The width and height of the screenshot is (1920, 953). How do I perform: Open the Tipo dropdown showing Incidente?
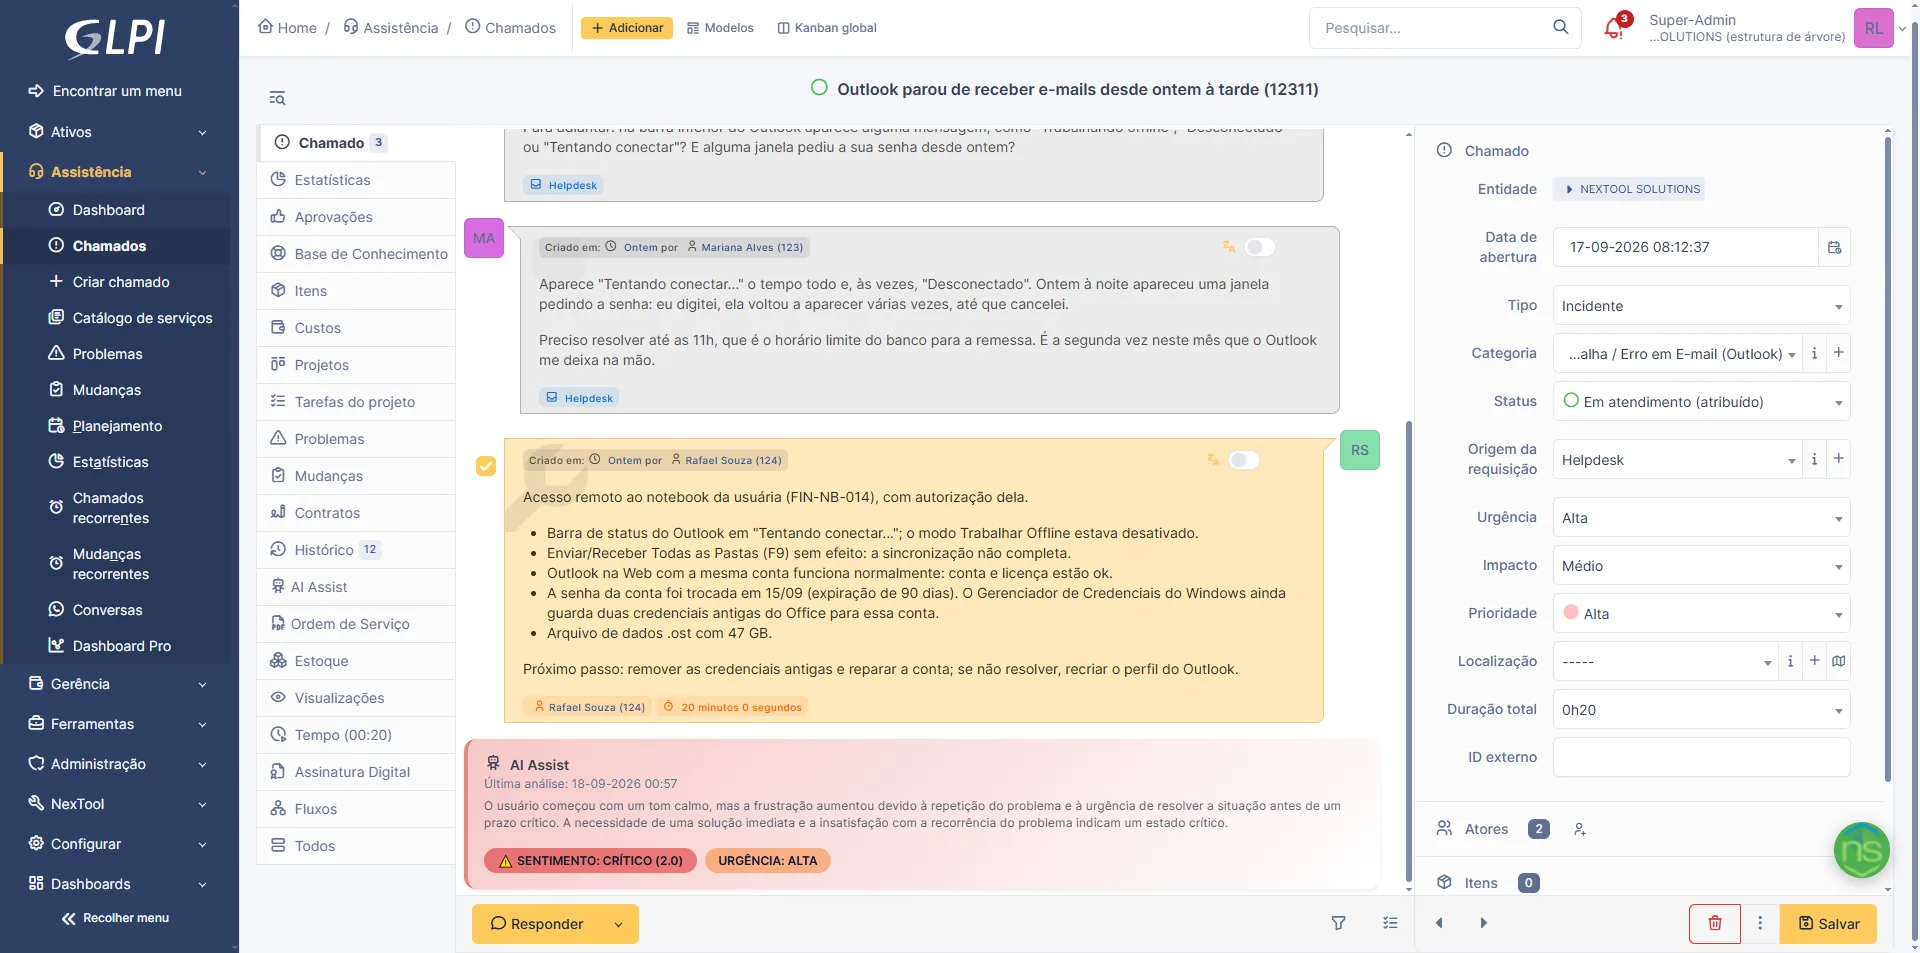point(1701,306)
